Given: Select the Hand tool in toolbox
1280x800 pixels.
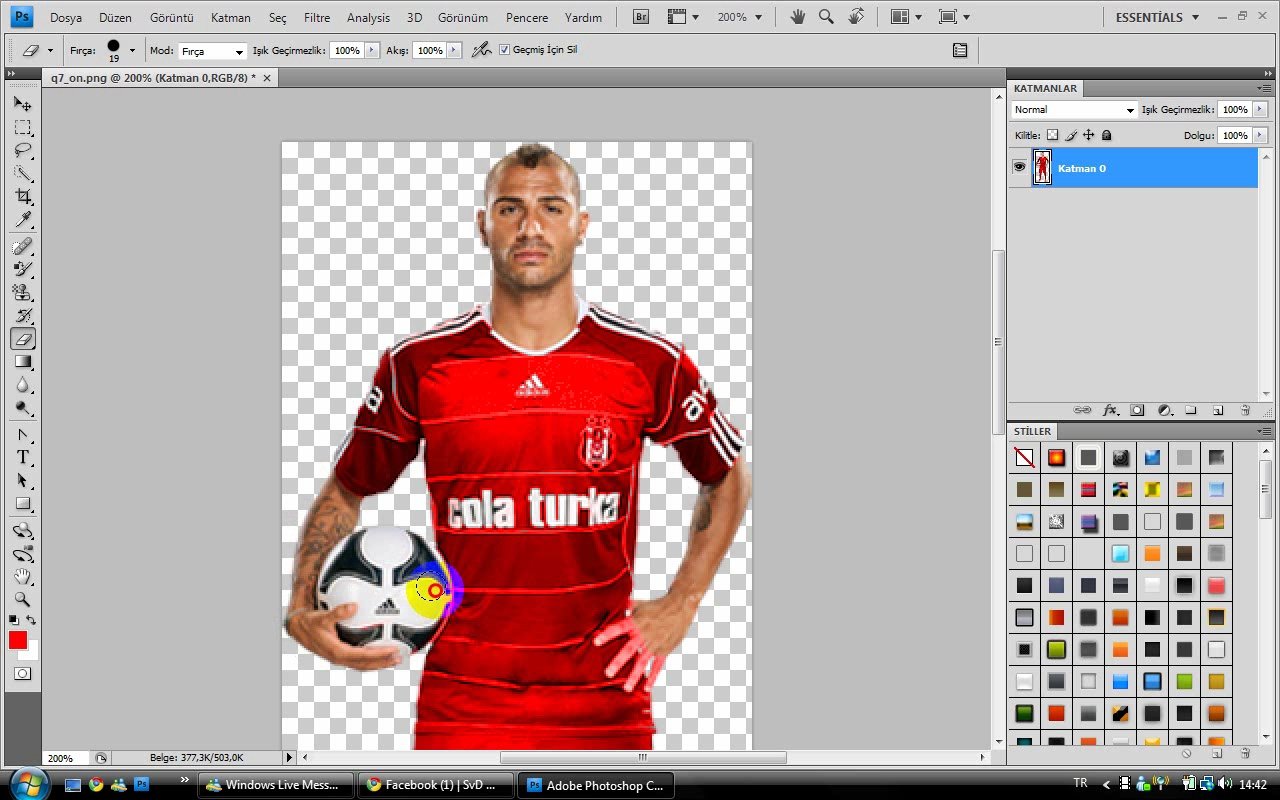Looking at the screenshot, I should 22,577.
